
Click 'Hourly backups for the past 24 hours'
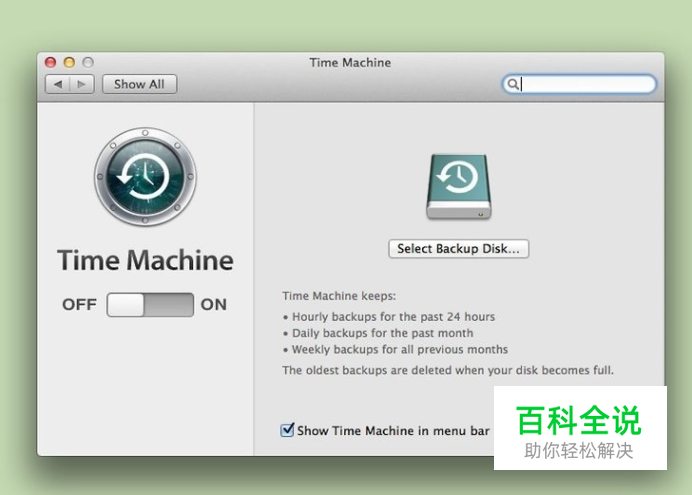tap(393, 317)
